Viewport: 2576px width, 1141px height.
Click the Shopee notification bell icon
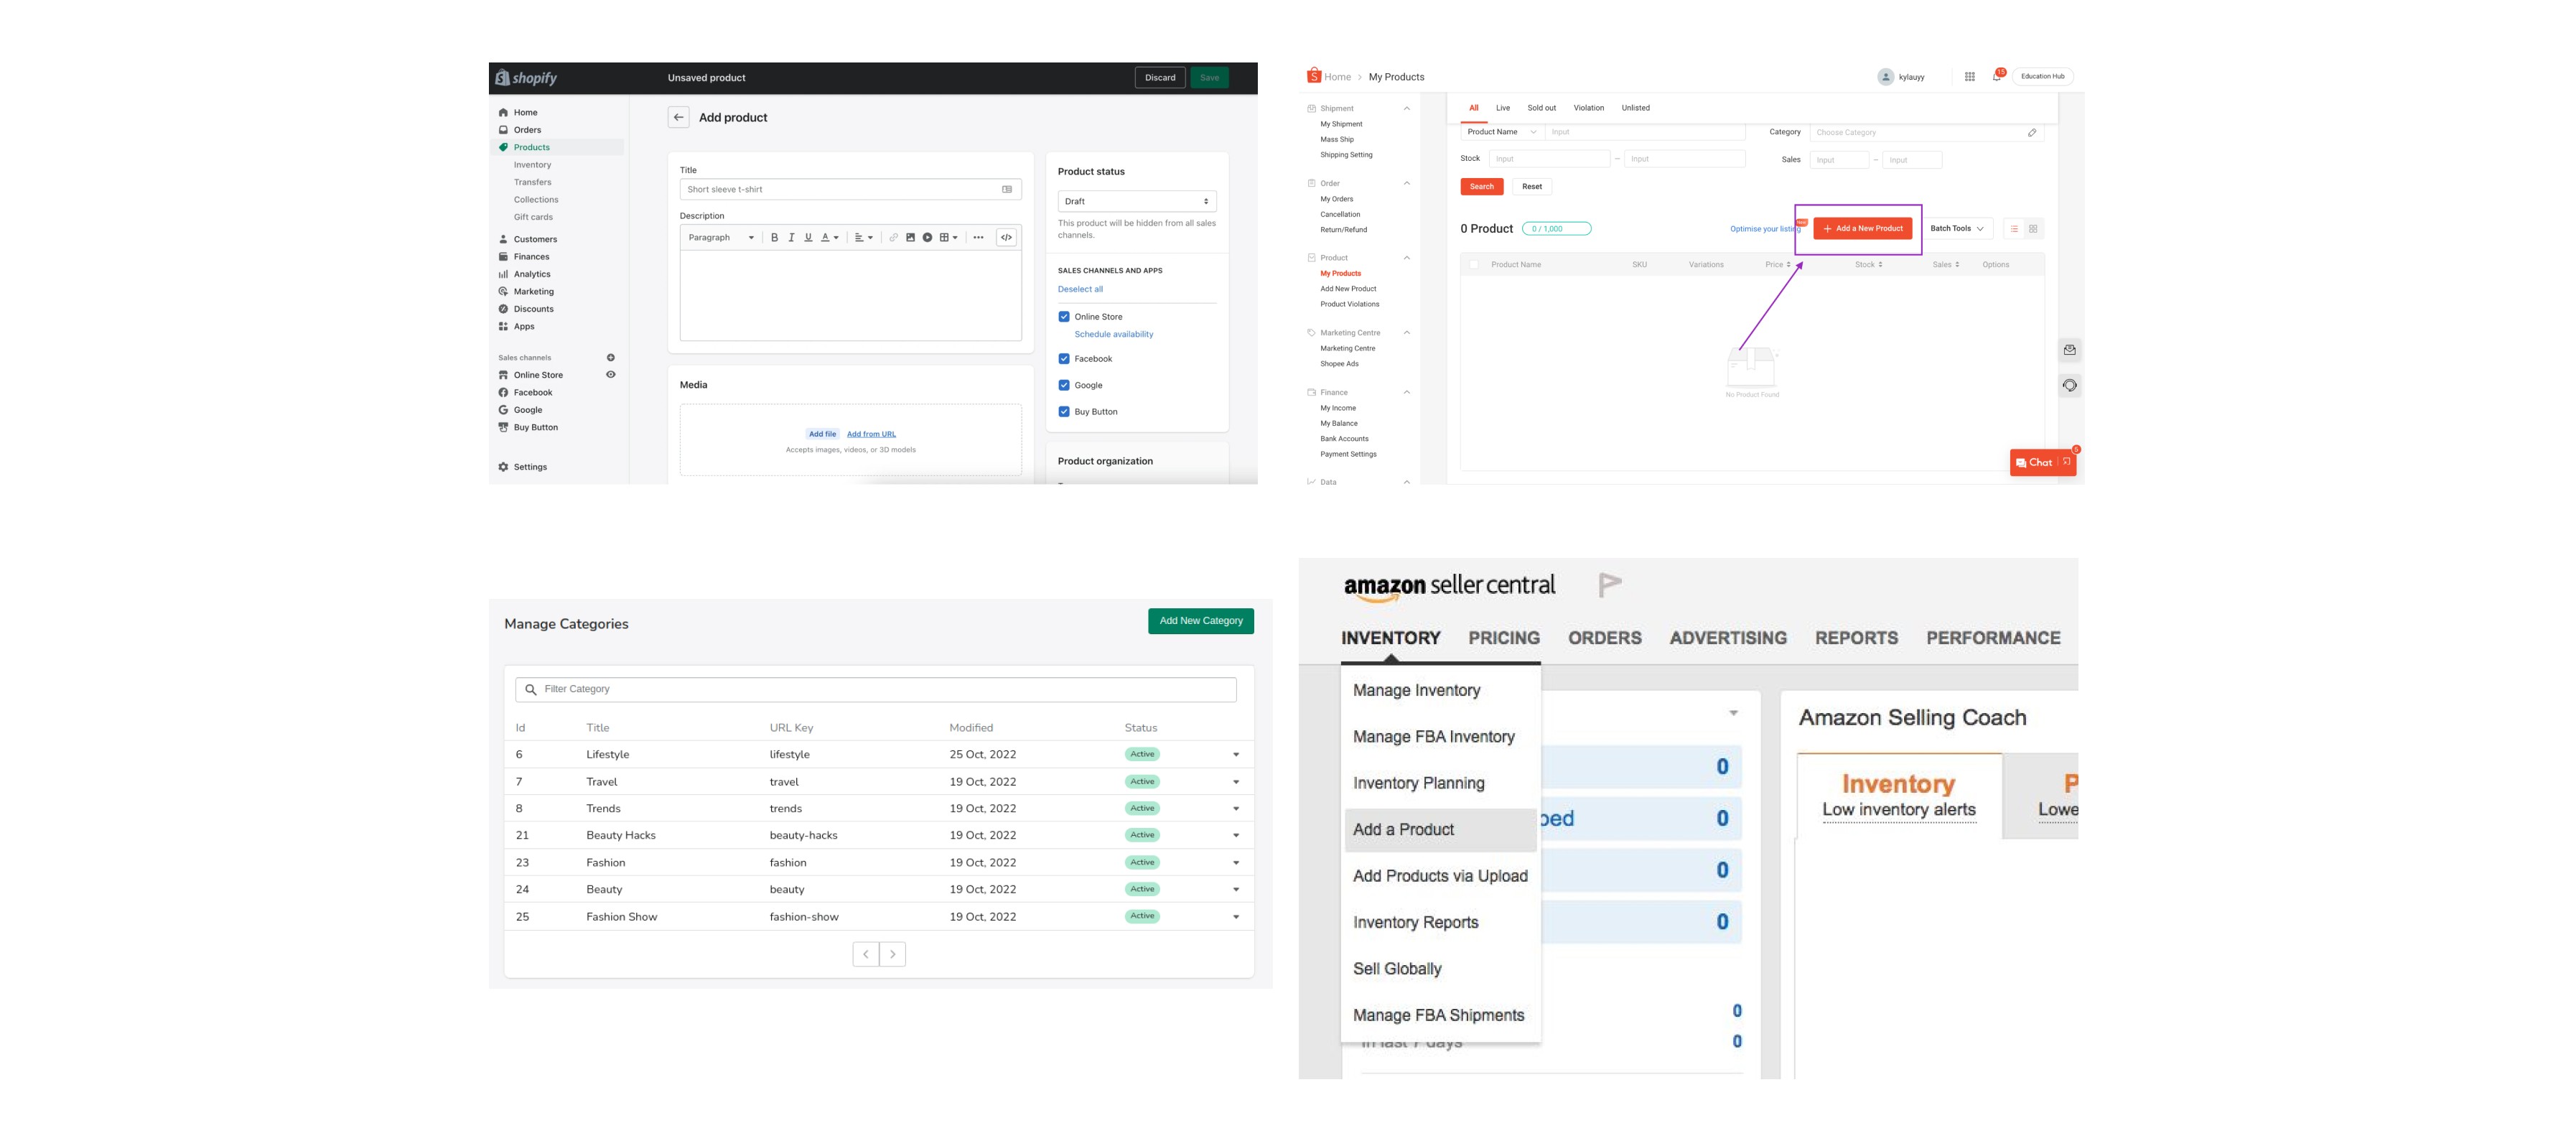click(x=1996, y=77)
